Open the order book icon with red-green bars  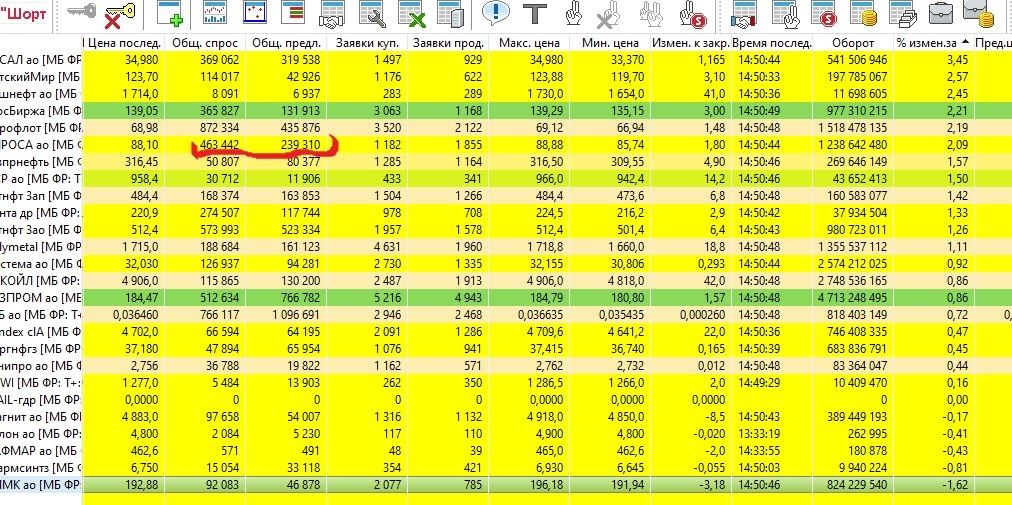(x=294, y=12)
